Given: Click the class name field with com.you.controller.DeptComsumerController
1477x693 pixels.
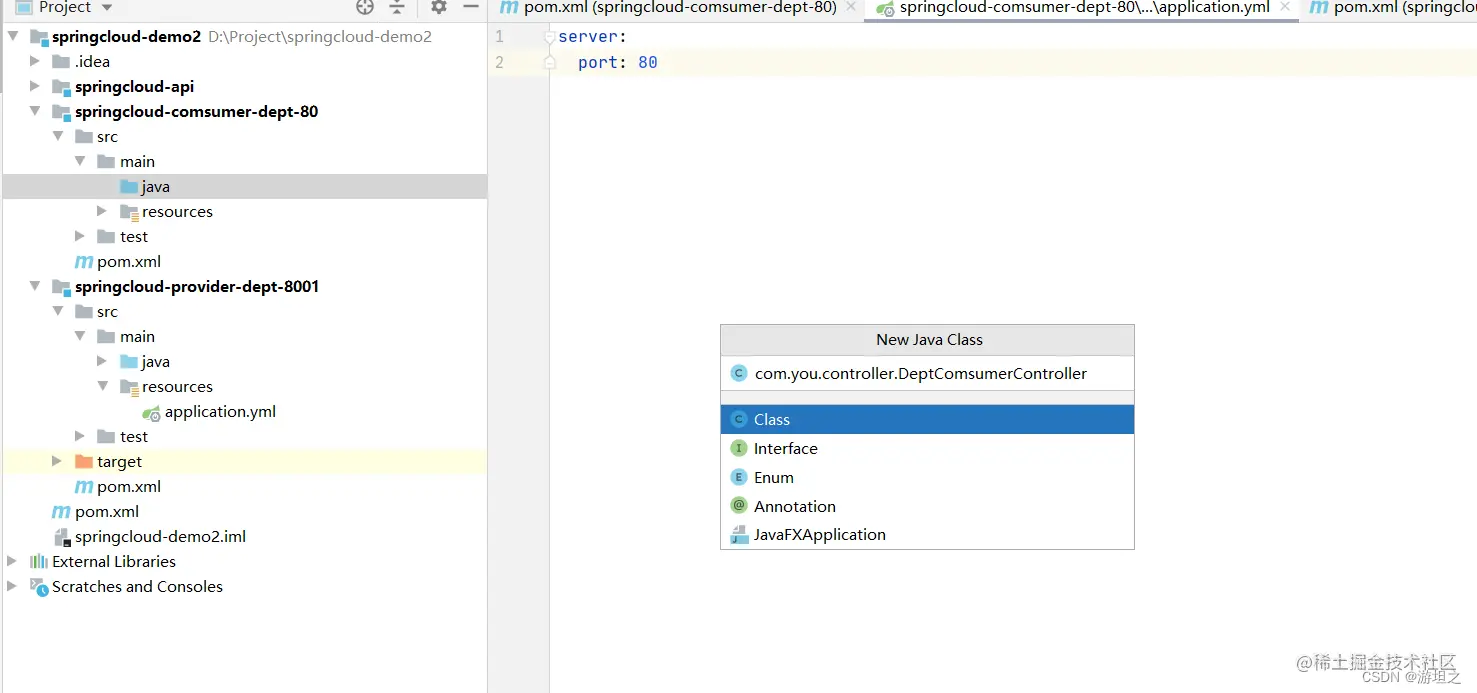Looking at the screenshot, I should [927, 374].
